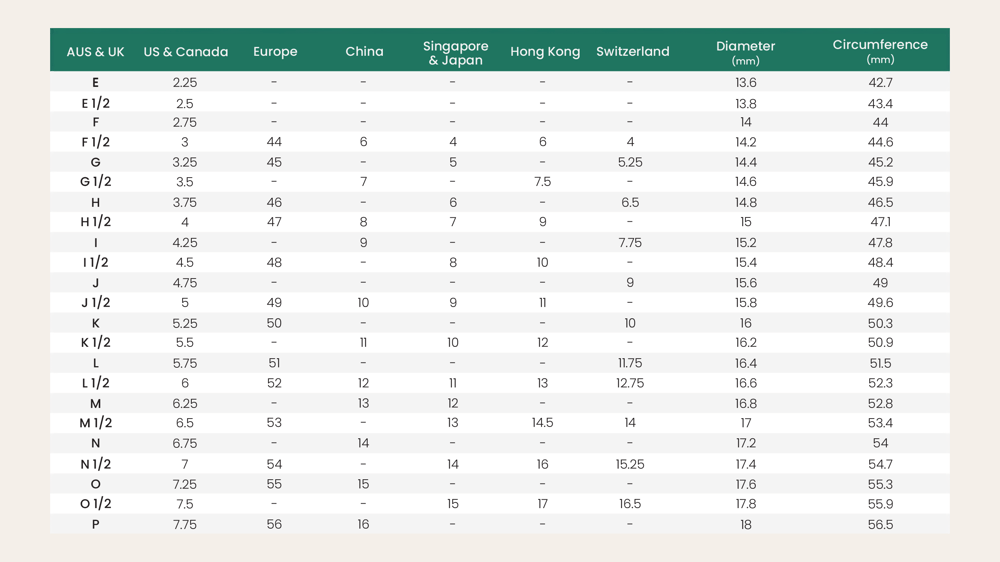Click the AUS & UK column header

(x=95, y=52)
